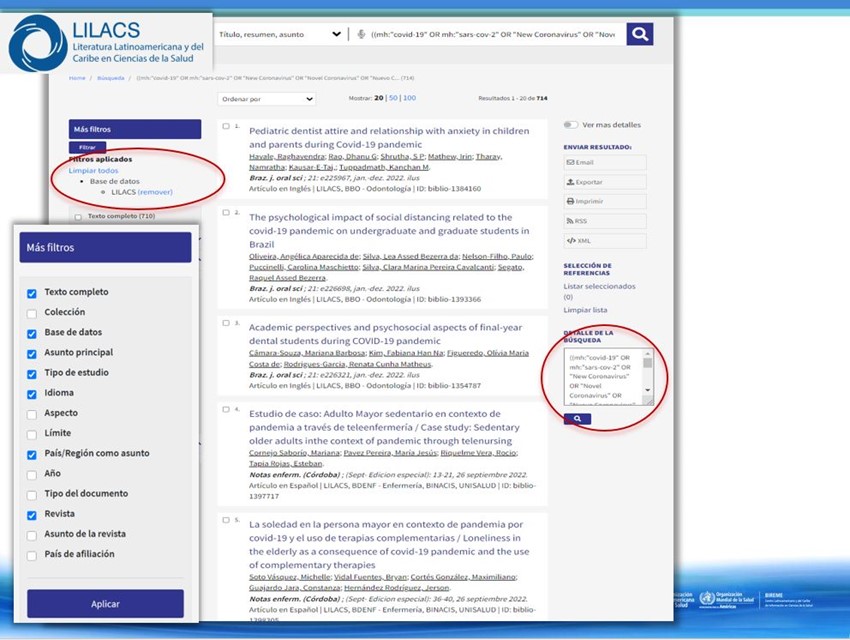Open the Pediatric dentist attire article title
850x640 pixels.
tap(389, 138)
